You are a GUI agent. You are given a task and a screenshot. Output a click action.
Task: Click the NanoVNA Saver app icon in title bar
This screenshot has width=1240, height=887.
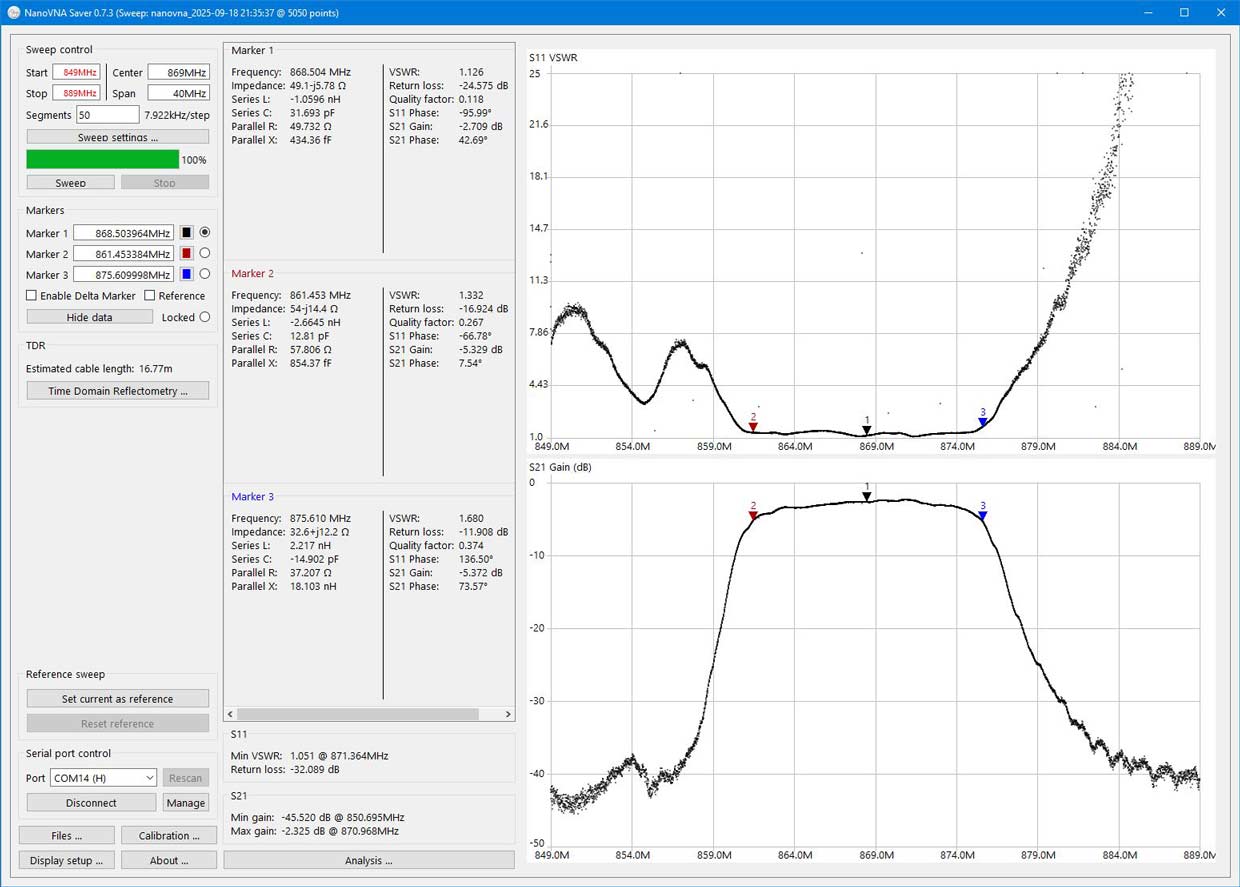[13, 12]
